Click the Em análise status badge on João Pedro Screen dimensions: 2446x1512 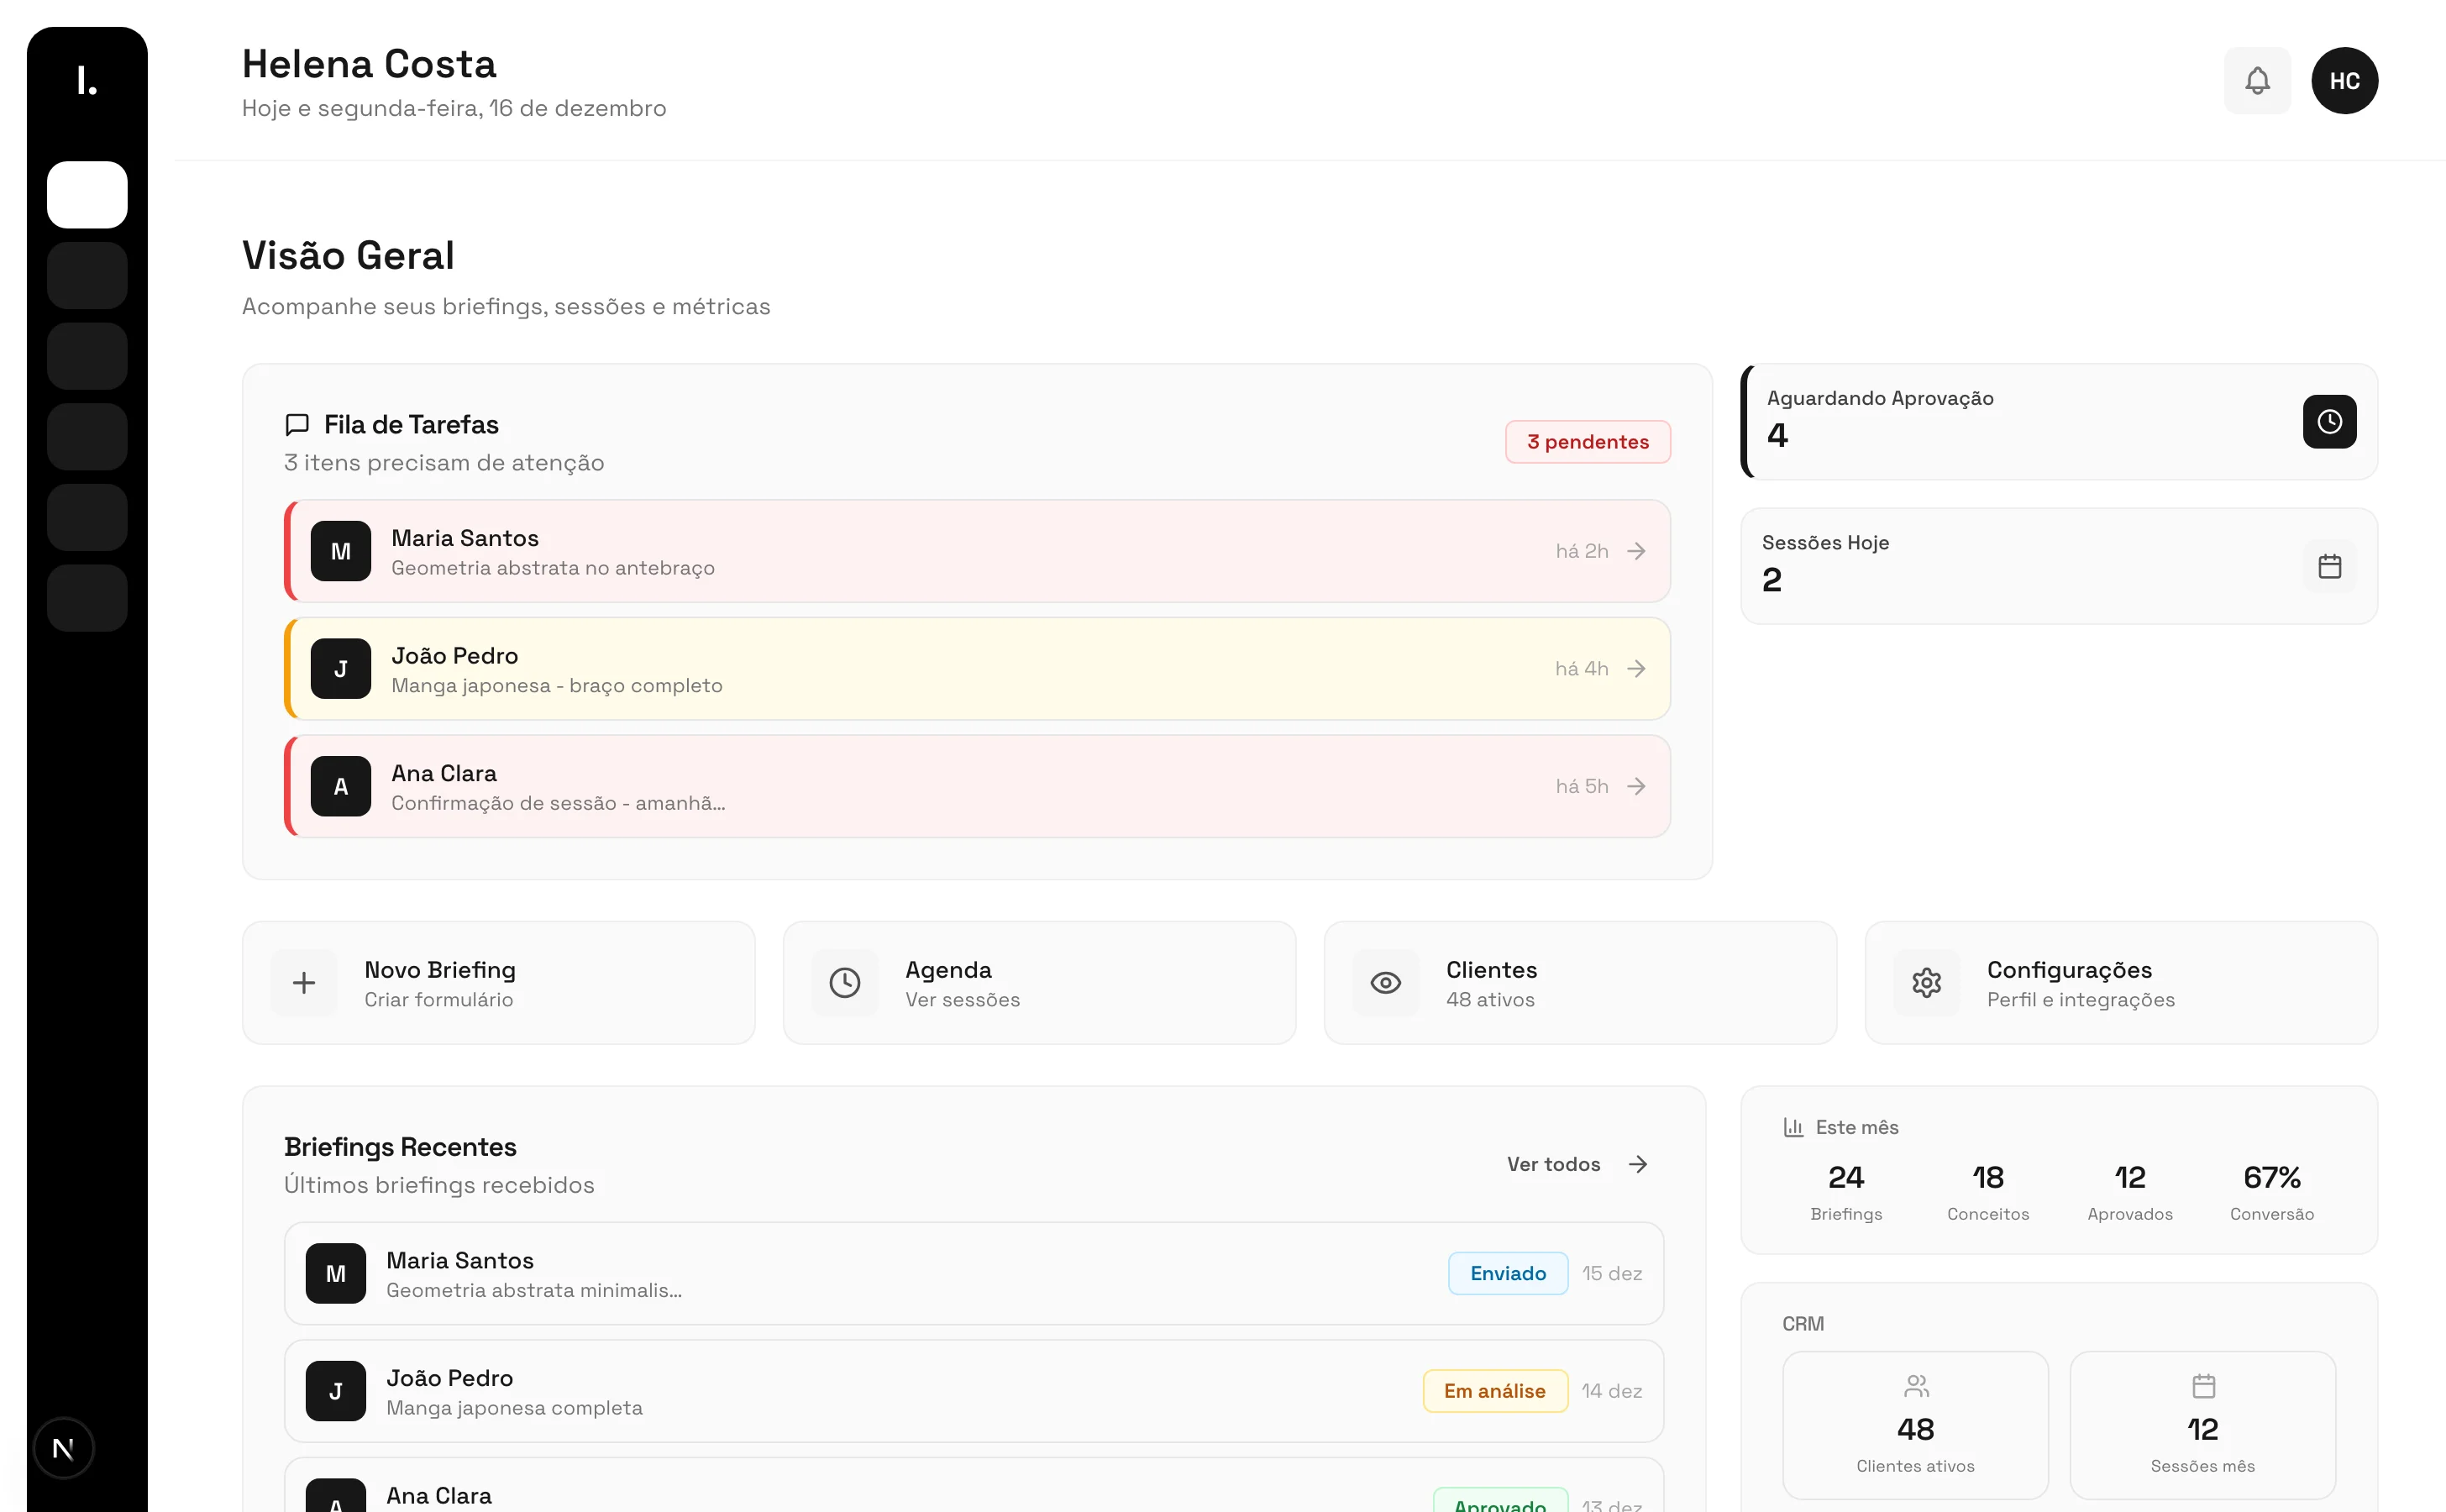(1494, 1390)
